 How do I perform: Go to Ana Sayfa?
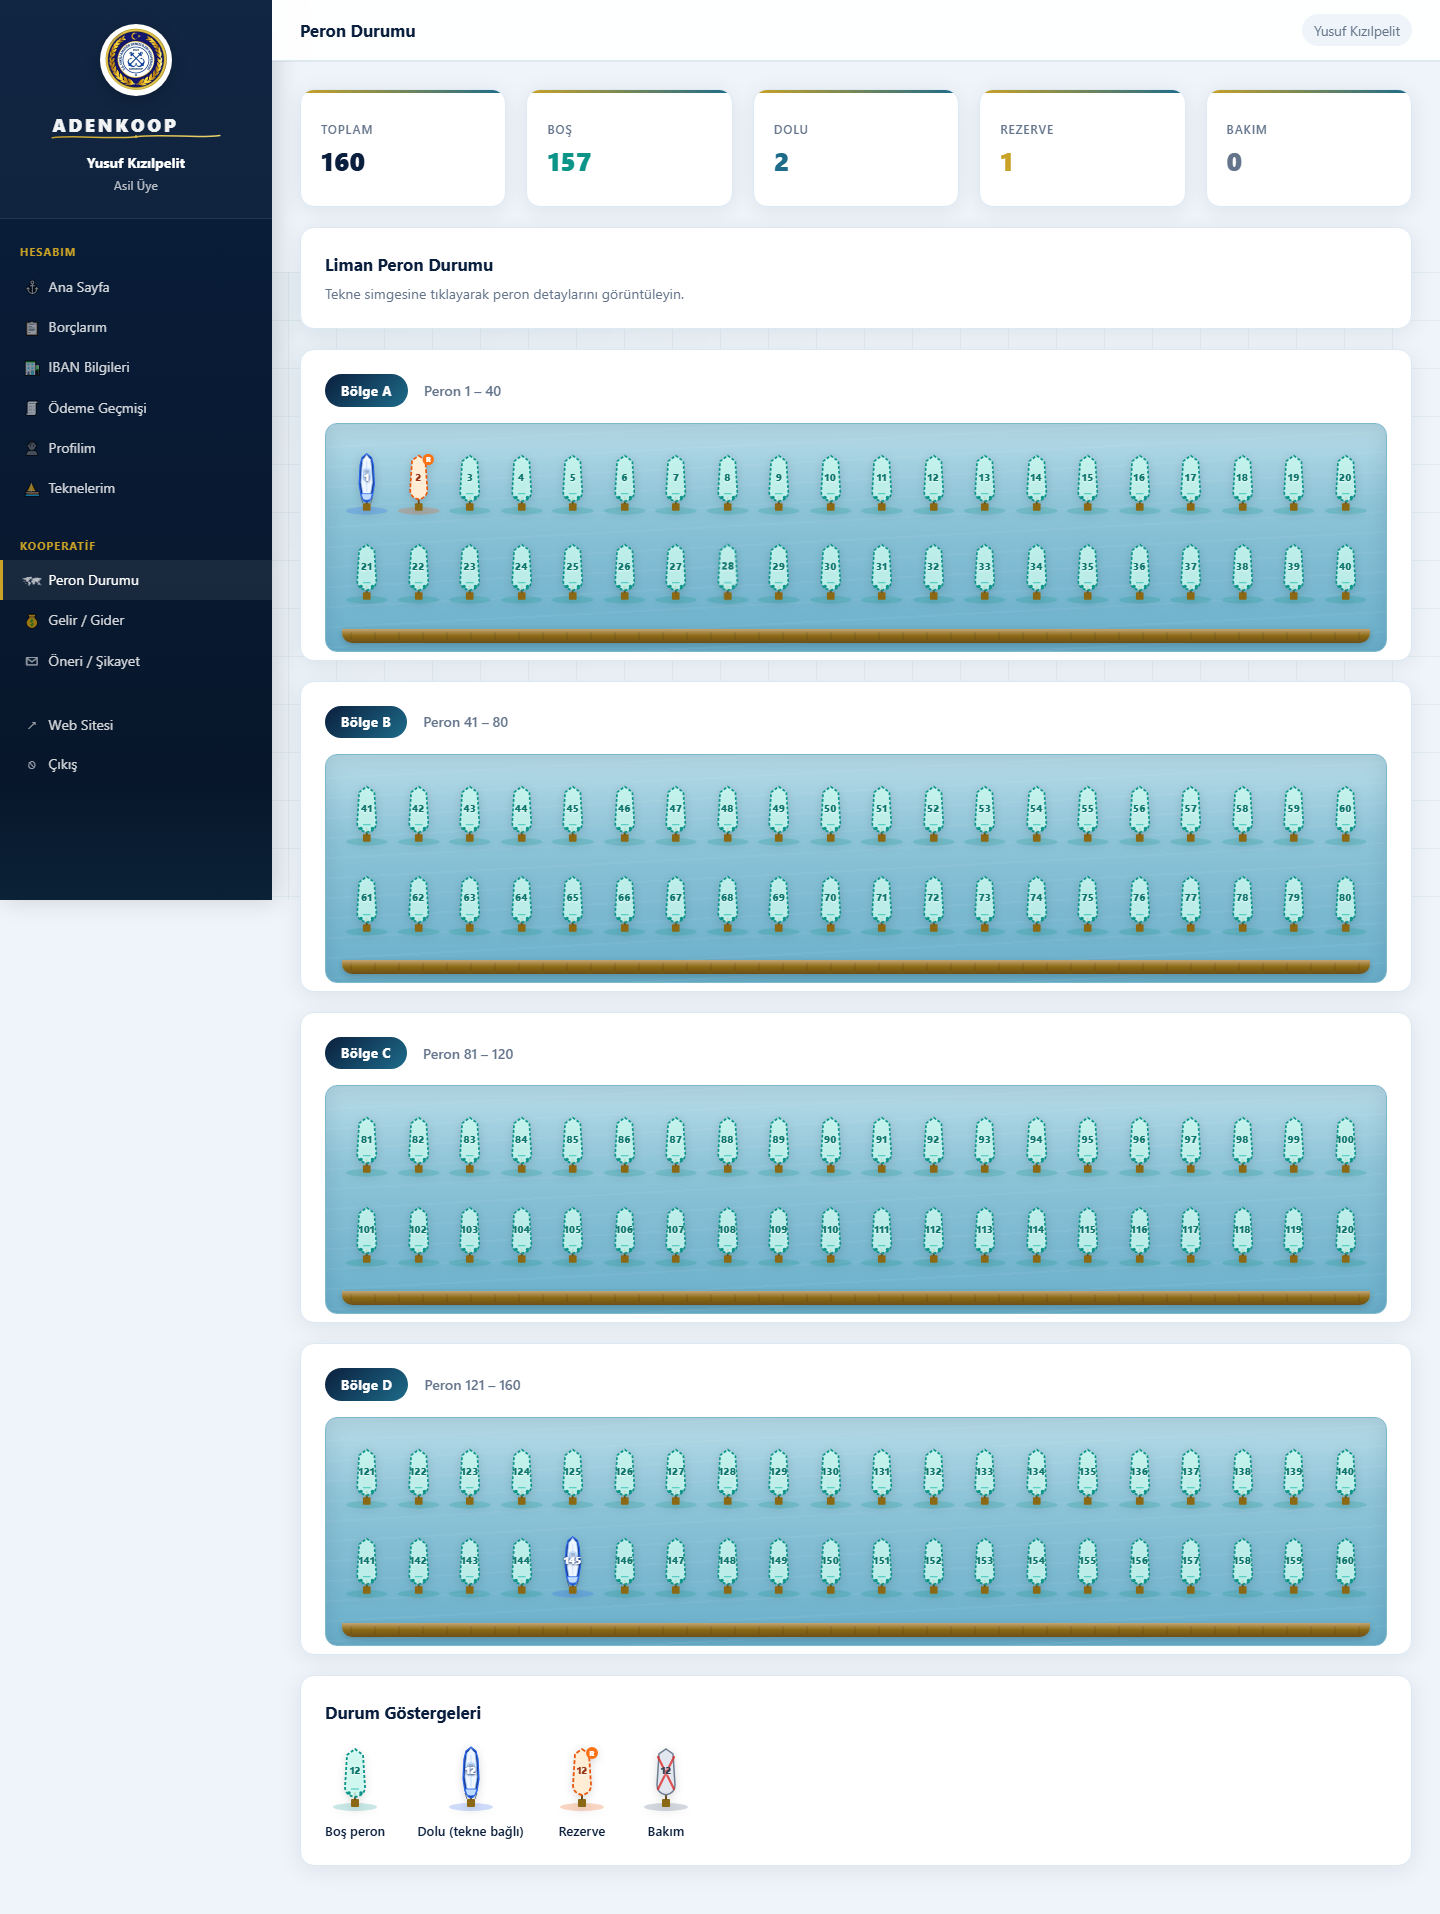point(136,287)
